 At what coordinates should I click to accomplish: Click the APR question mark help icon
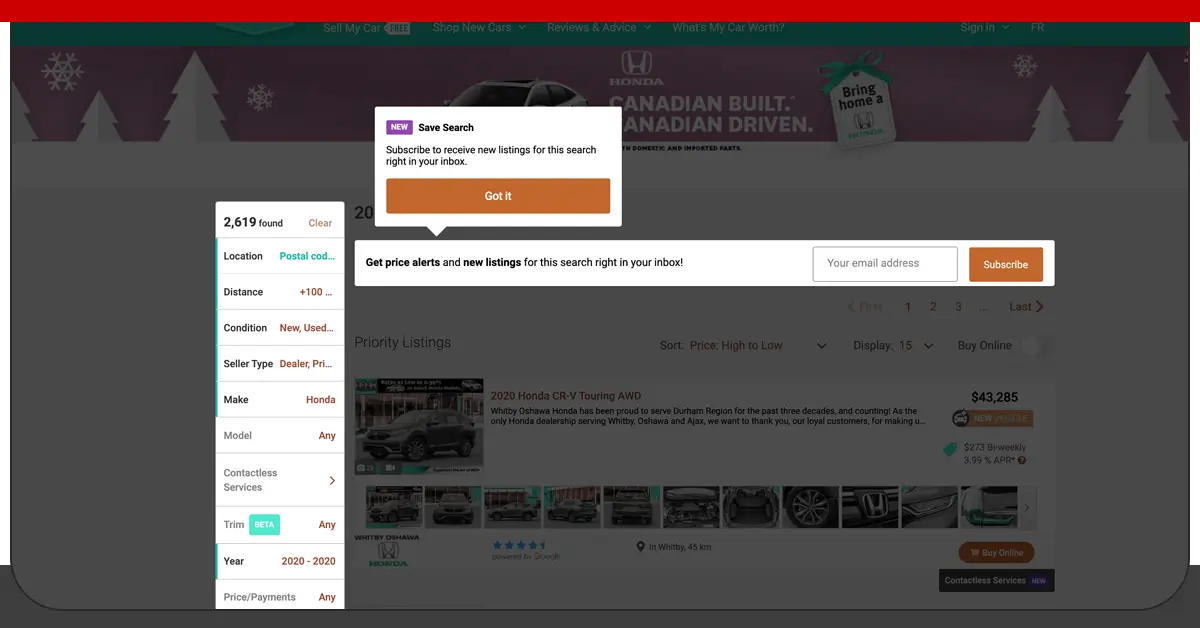(x=1021, y=461)
